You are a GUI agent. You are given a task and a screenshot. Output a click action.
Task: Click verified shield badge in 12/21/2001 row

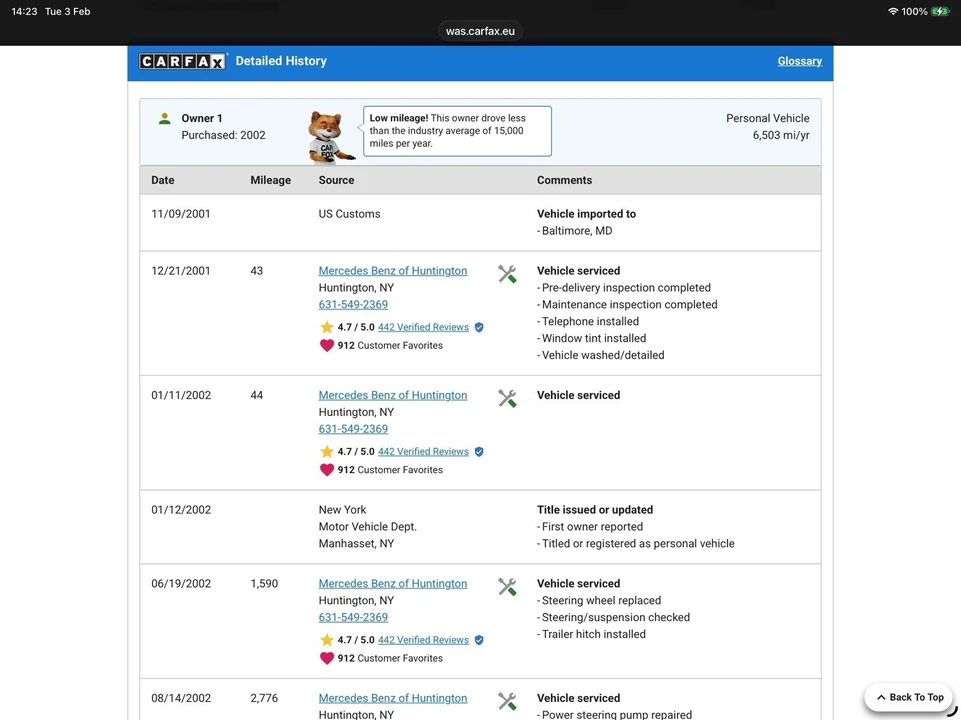pos(479,327)
